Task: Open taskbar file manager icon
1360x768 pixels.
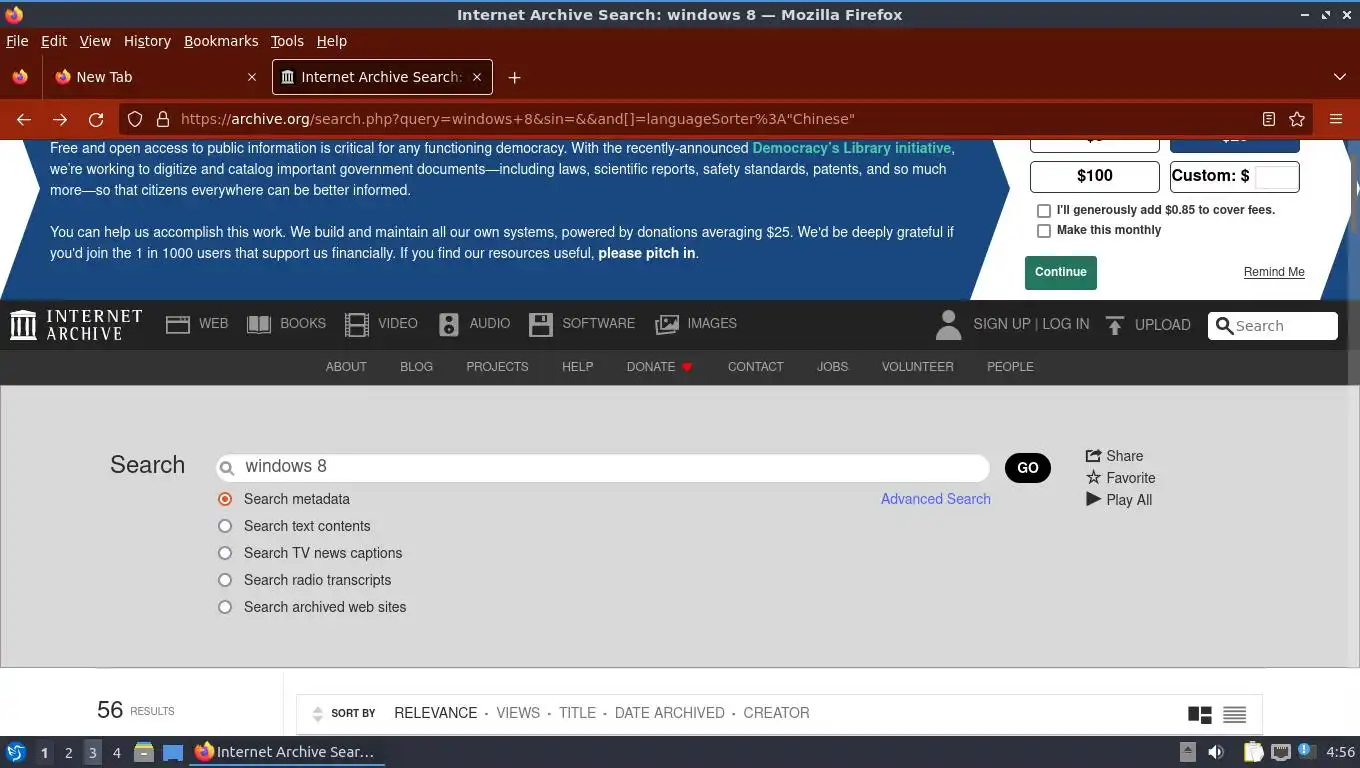Action: [x=144, y=752]
